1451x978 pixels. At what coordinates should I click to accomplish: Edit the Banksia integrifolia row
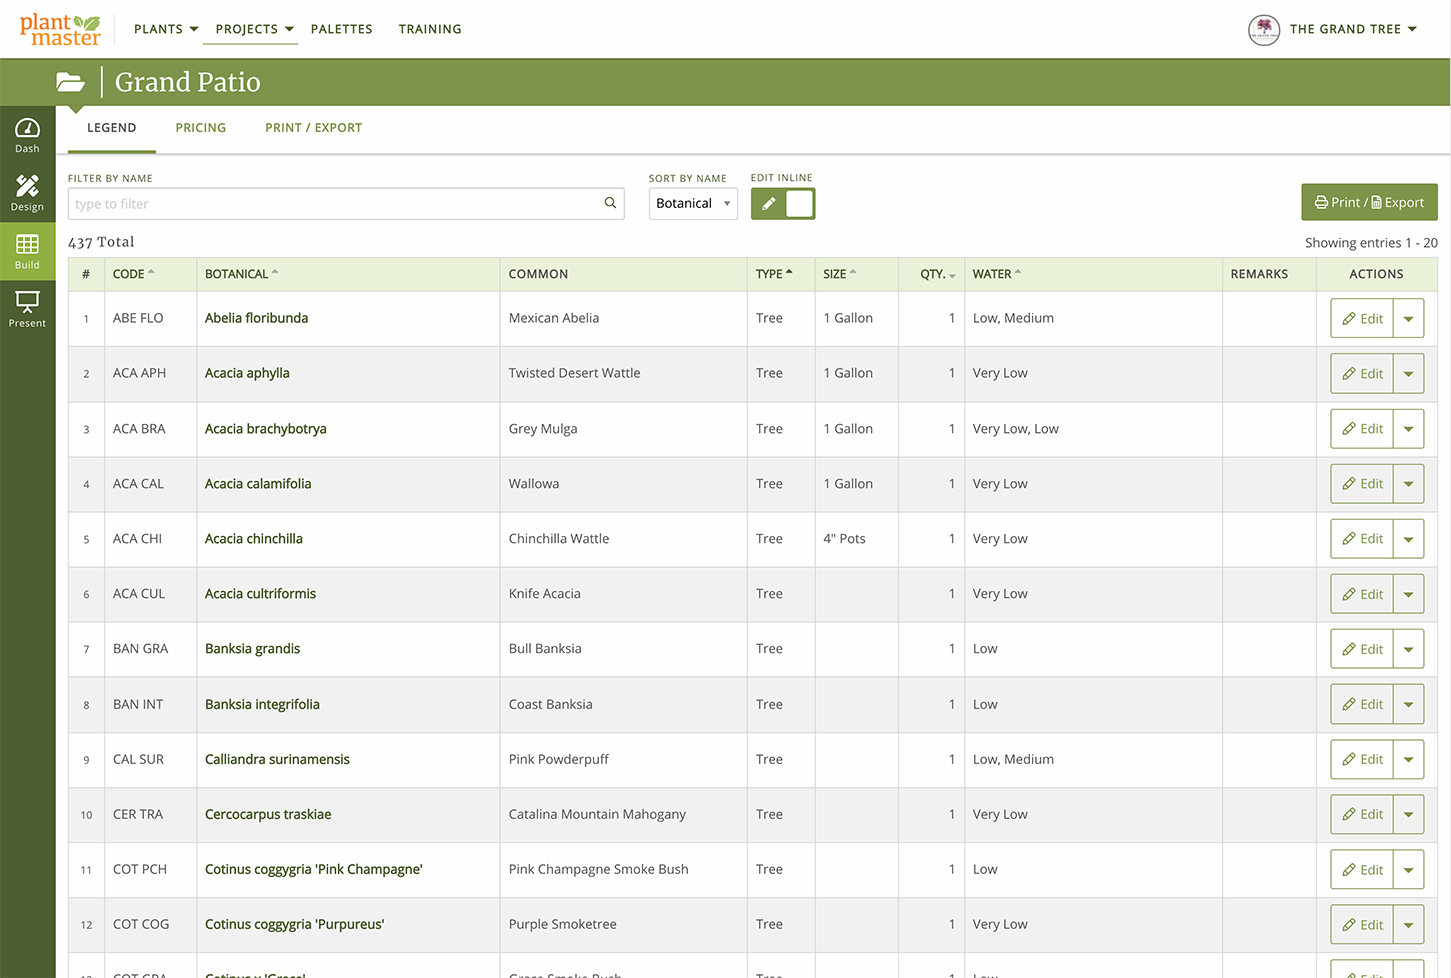point(1362,704)
